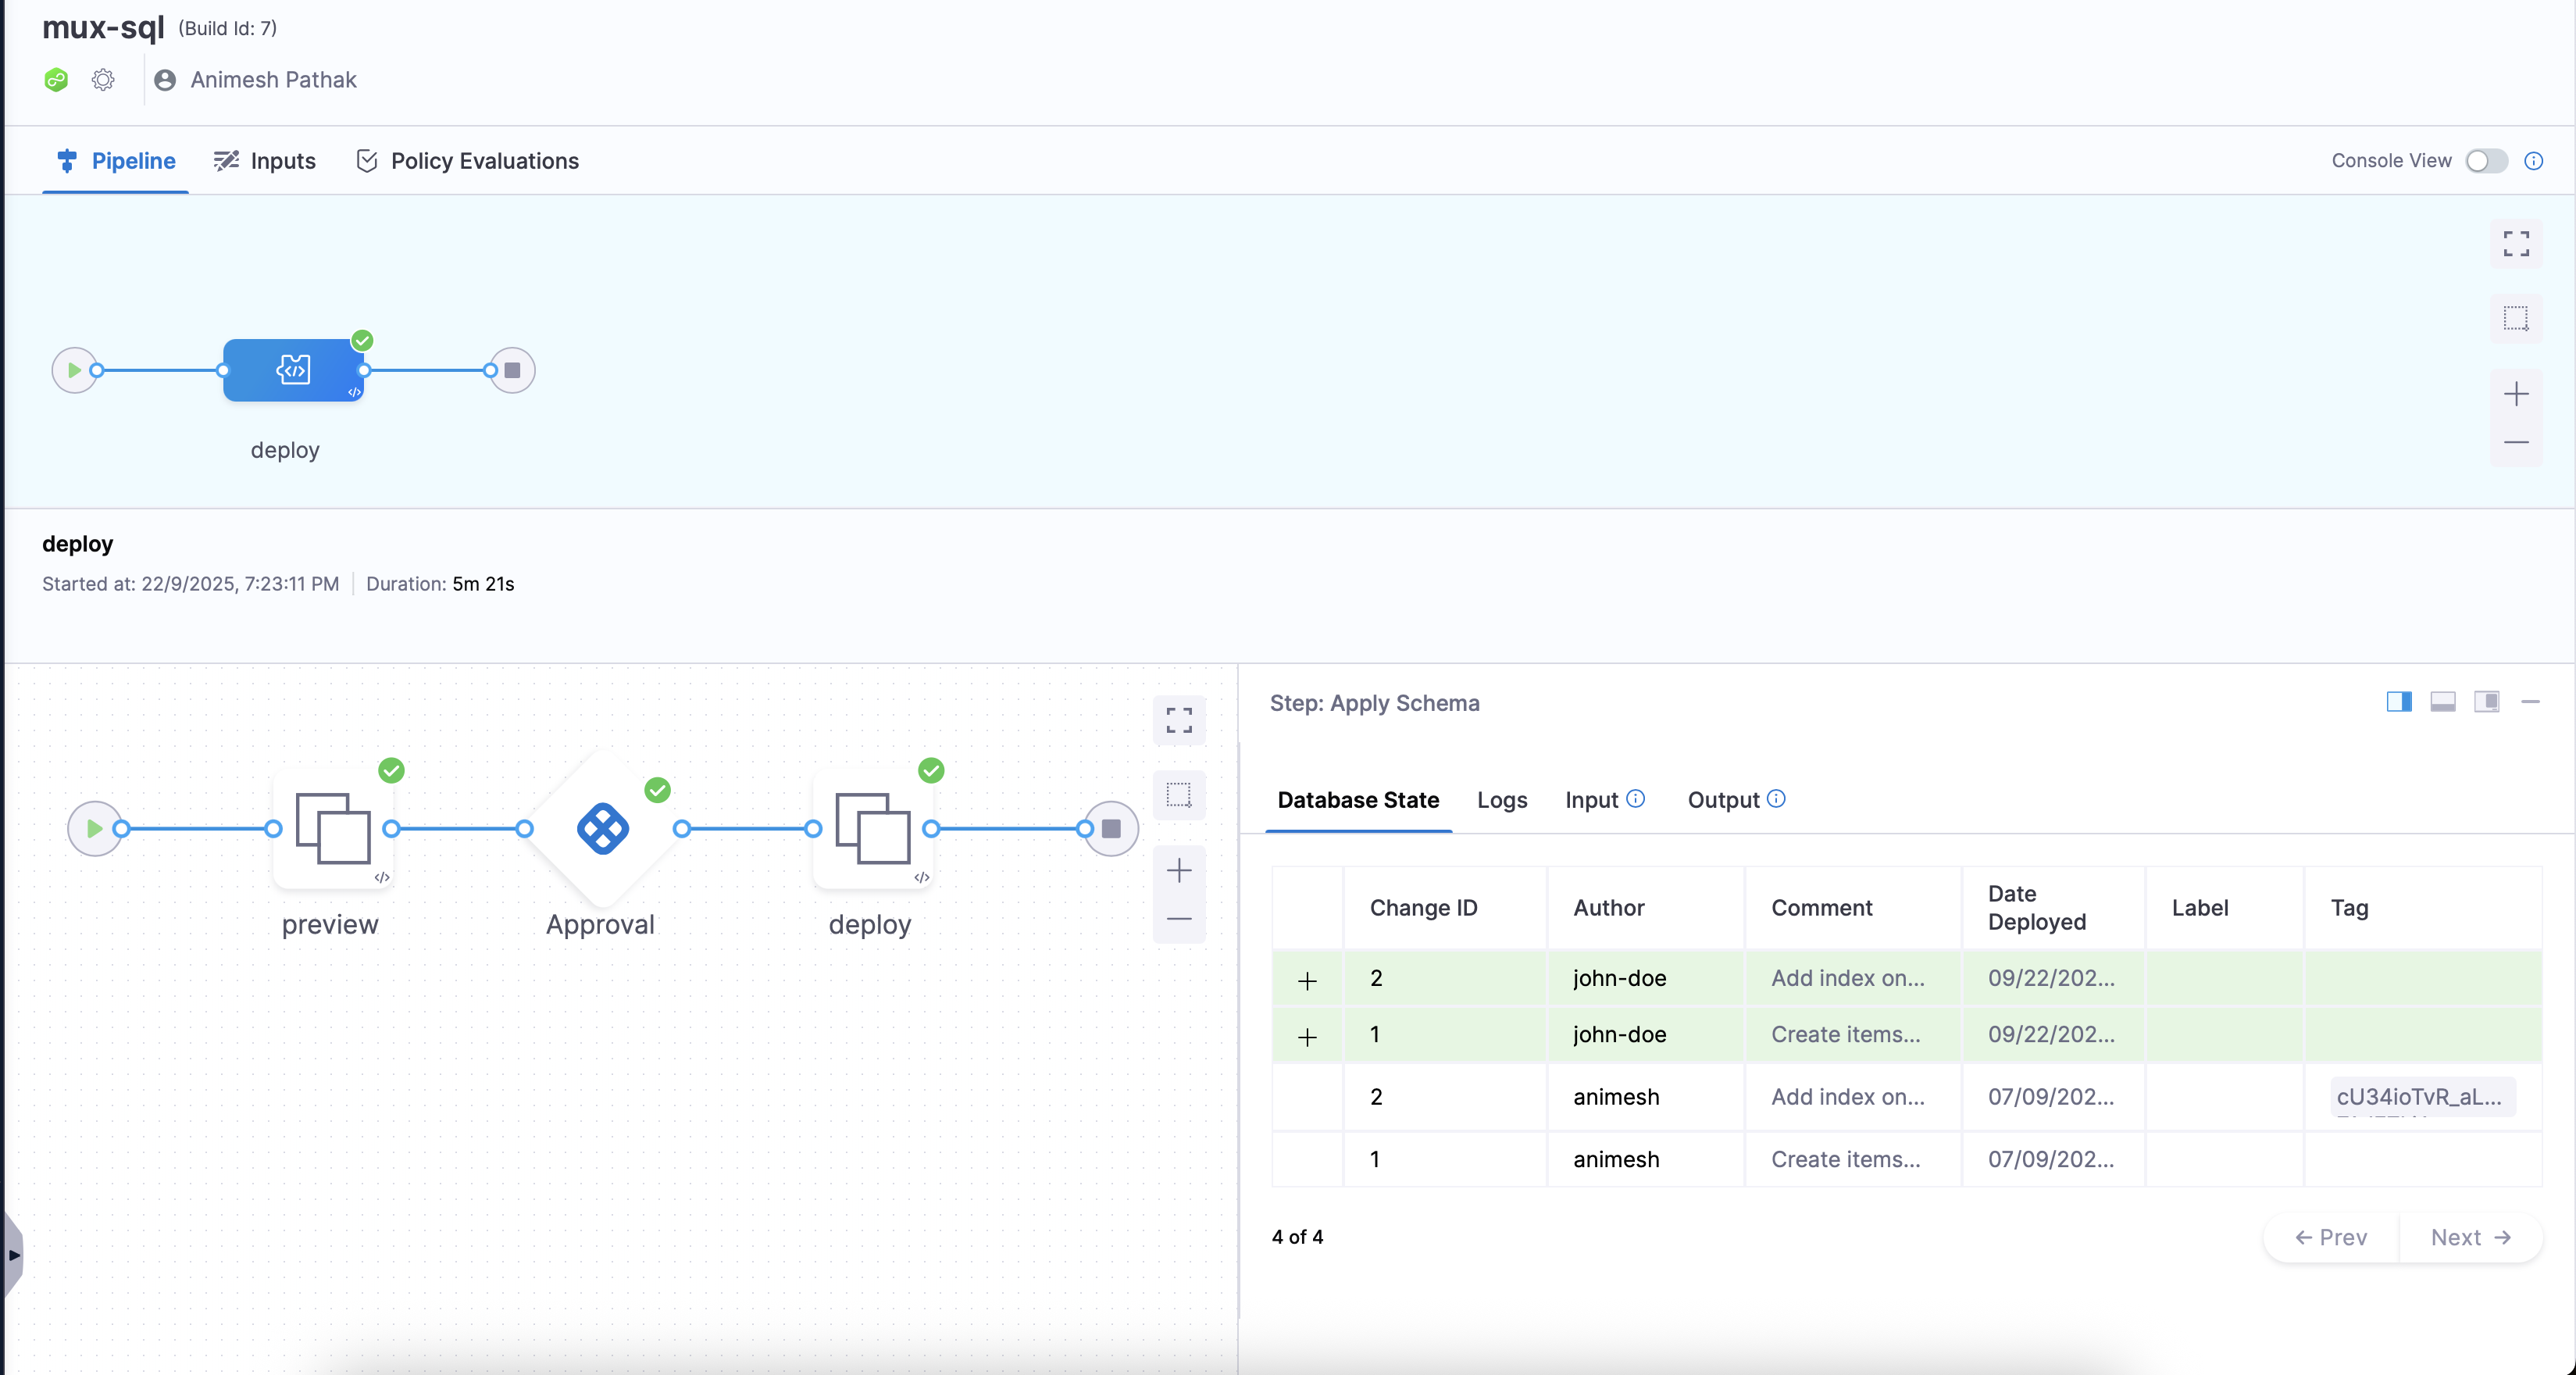Zoom out on the main pipeline canvas
This screenshot has width=2576, height=1375.
click(2517, 444)
